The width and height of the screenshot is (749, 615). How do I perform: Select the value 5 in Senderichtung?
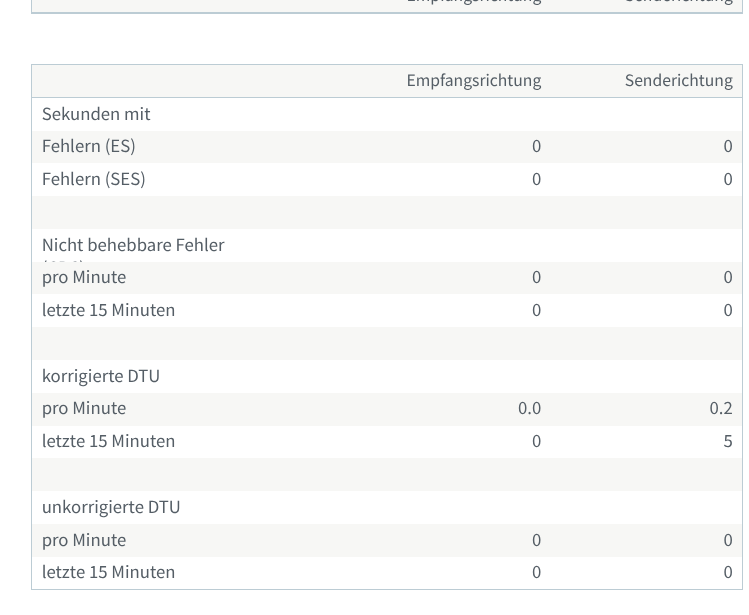tap(727, 441)
